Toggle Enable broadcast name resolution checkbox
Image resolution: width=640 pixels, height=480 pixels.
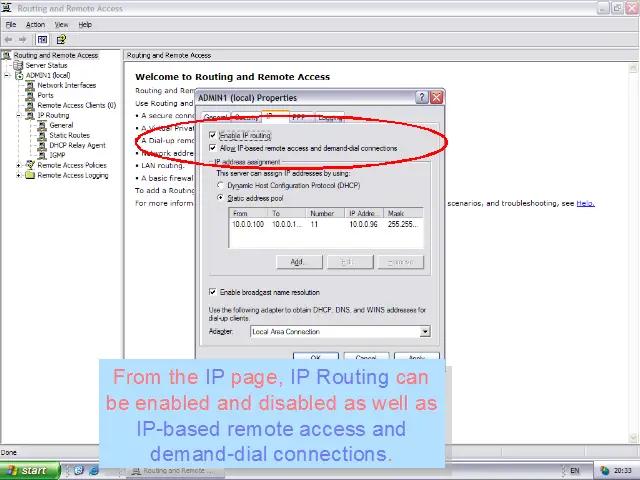pos(212,292)
